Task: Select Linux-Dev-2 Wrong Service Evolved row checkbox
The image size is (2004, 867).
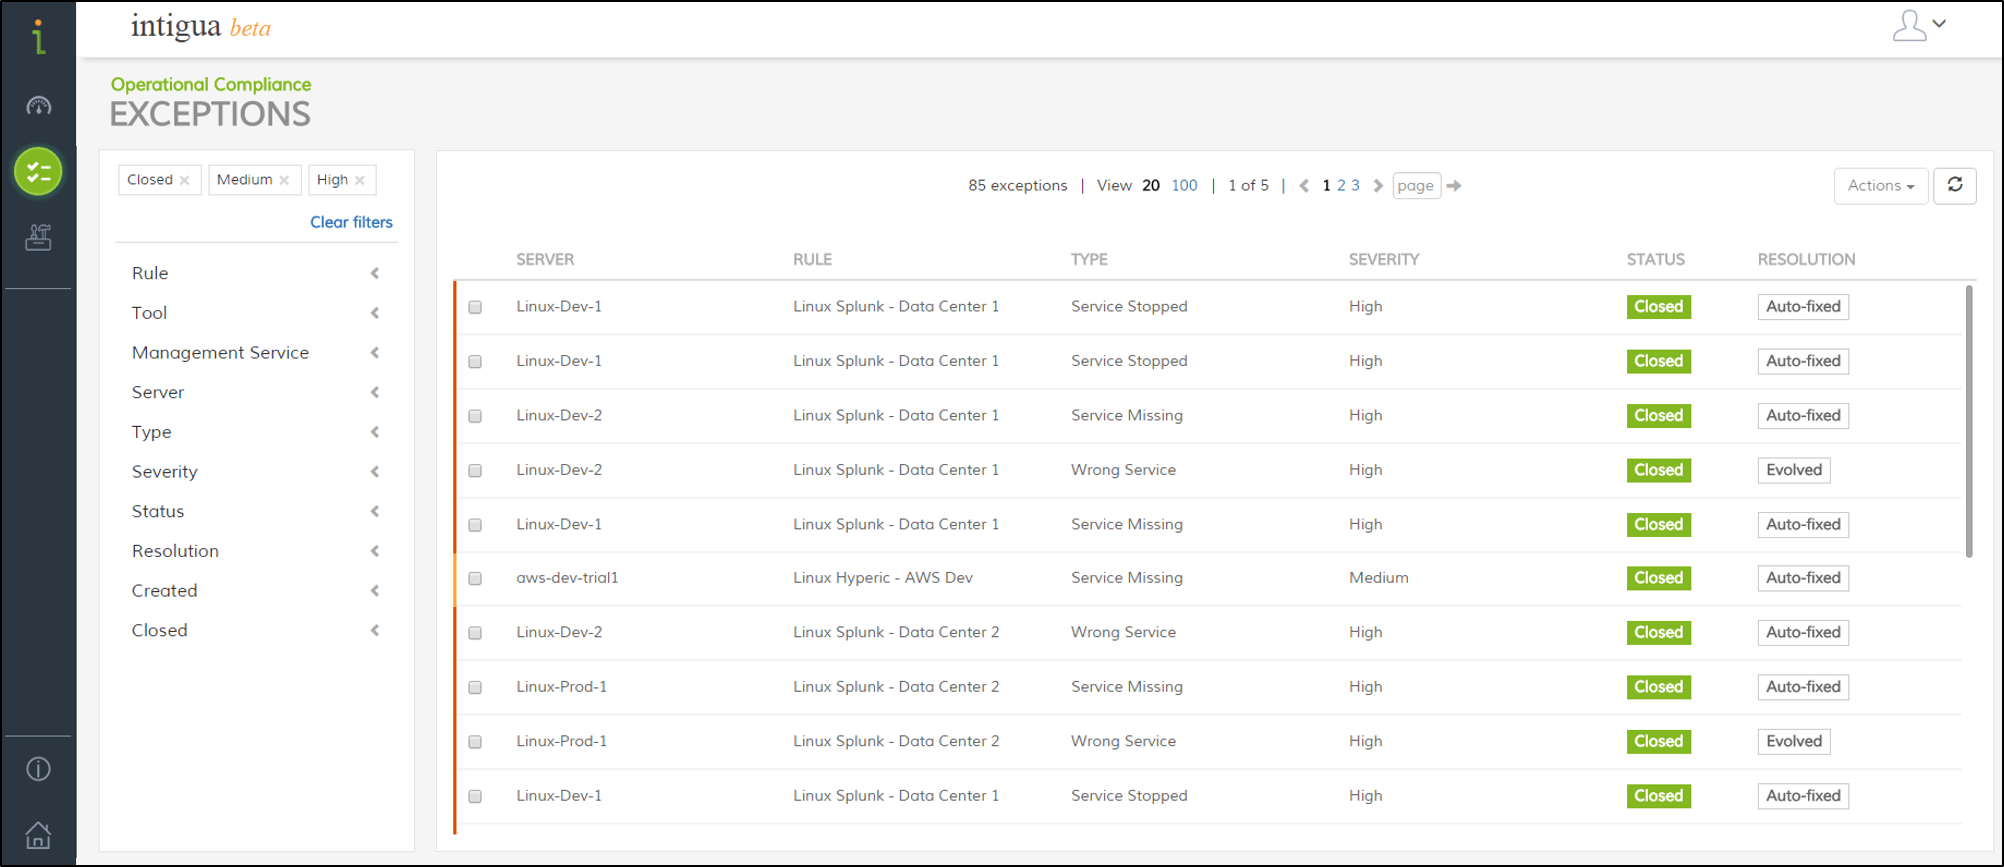Action: [475, 470]
